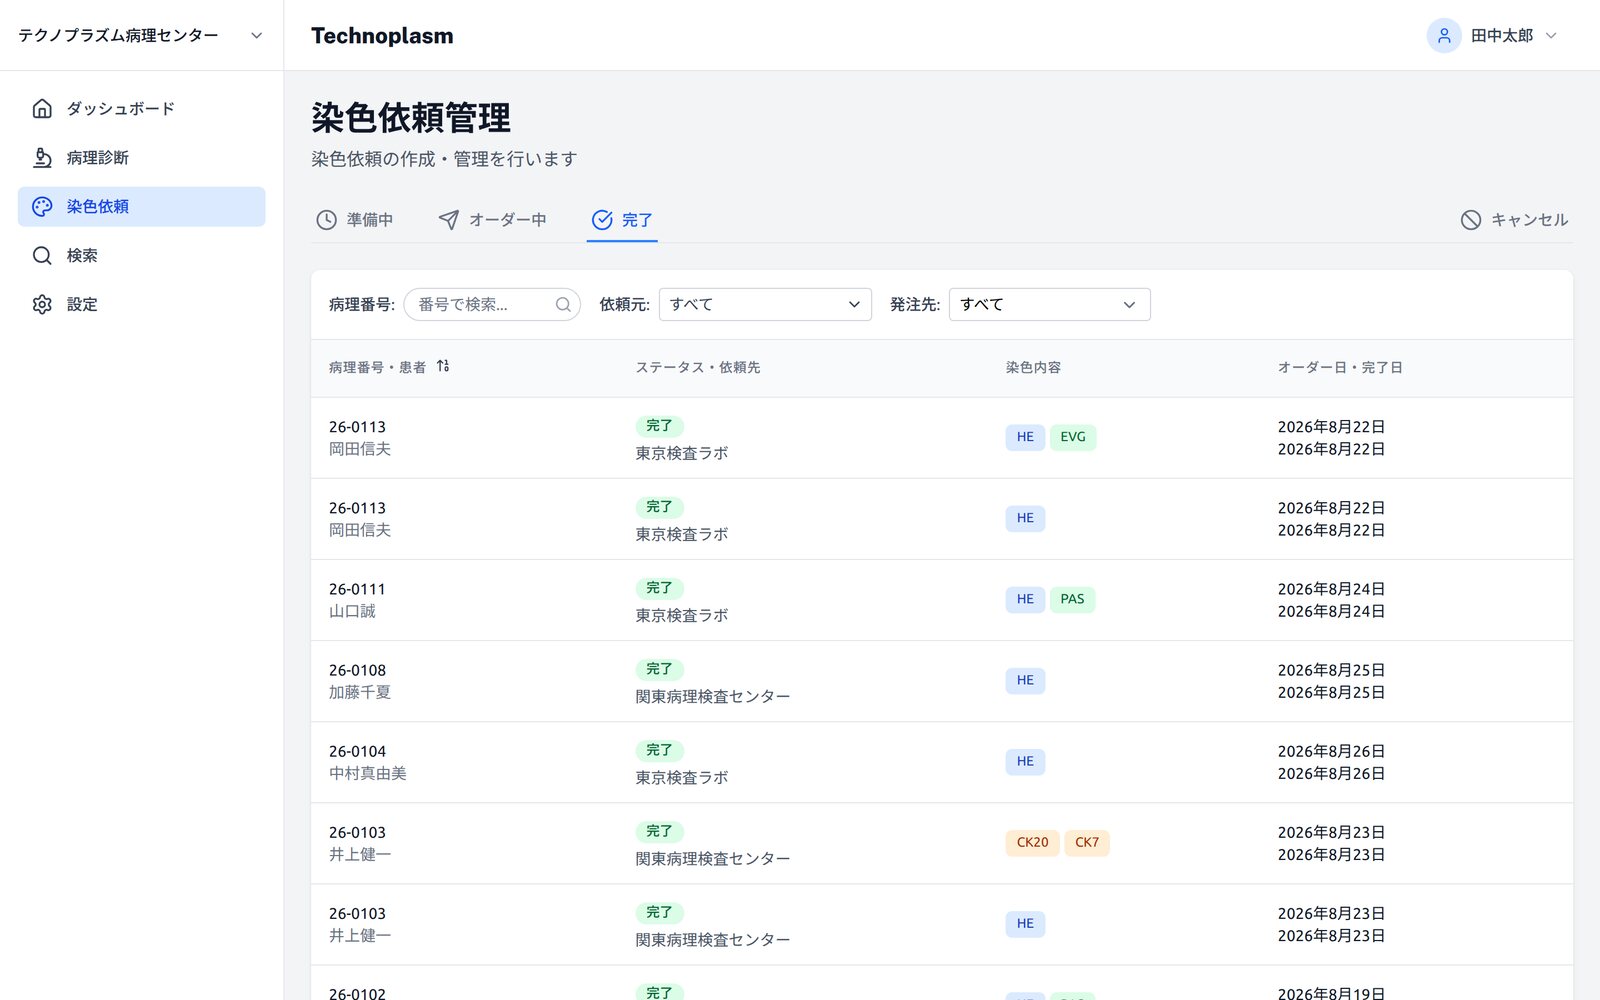This screenshot has width=1600, height=1000.
Task: Click the 2026年8月25日 order date
Action: [1331, 670]
